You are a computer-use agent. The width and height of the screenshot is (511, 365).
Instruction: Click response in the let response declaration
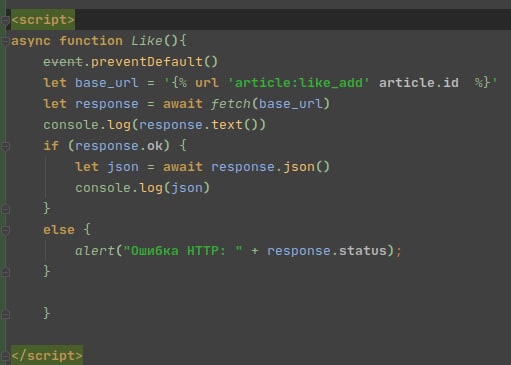[x=107, y=104]
